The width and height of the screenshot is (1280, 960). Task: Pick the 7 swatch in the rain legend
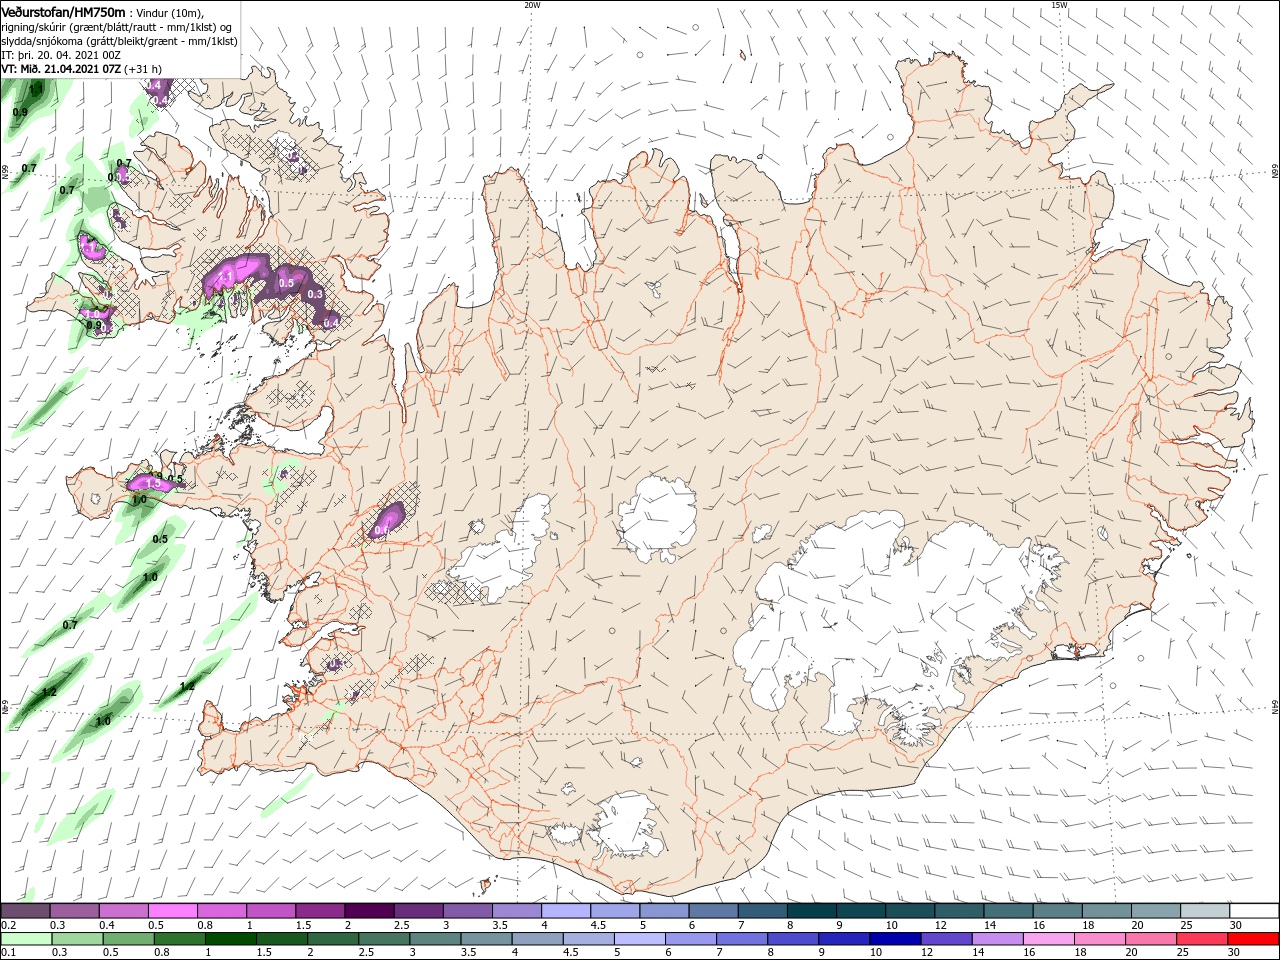pyautogui.click(x=742, y=939)
